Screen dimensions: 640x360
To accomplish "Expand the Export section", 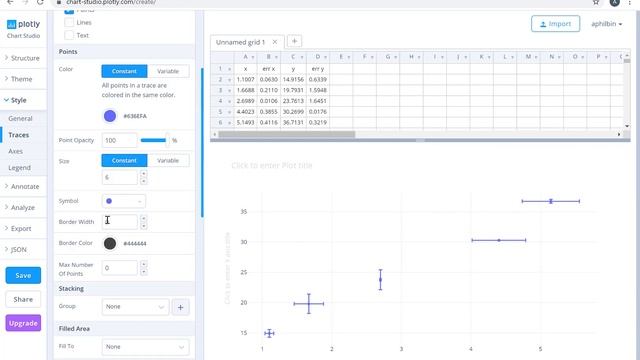I will click(23, 229).
